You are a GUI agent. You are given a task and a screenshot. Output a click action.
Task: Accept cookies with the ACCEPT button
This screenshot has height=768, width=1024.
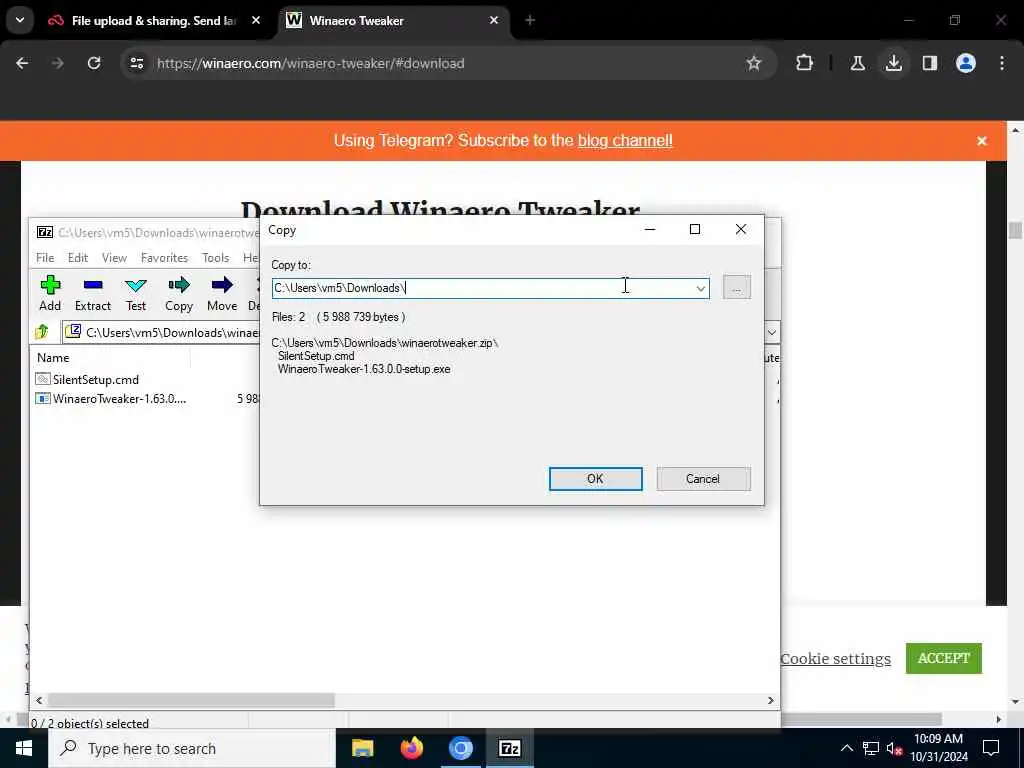[944, 658]
